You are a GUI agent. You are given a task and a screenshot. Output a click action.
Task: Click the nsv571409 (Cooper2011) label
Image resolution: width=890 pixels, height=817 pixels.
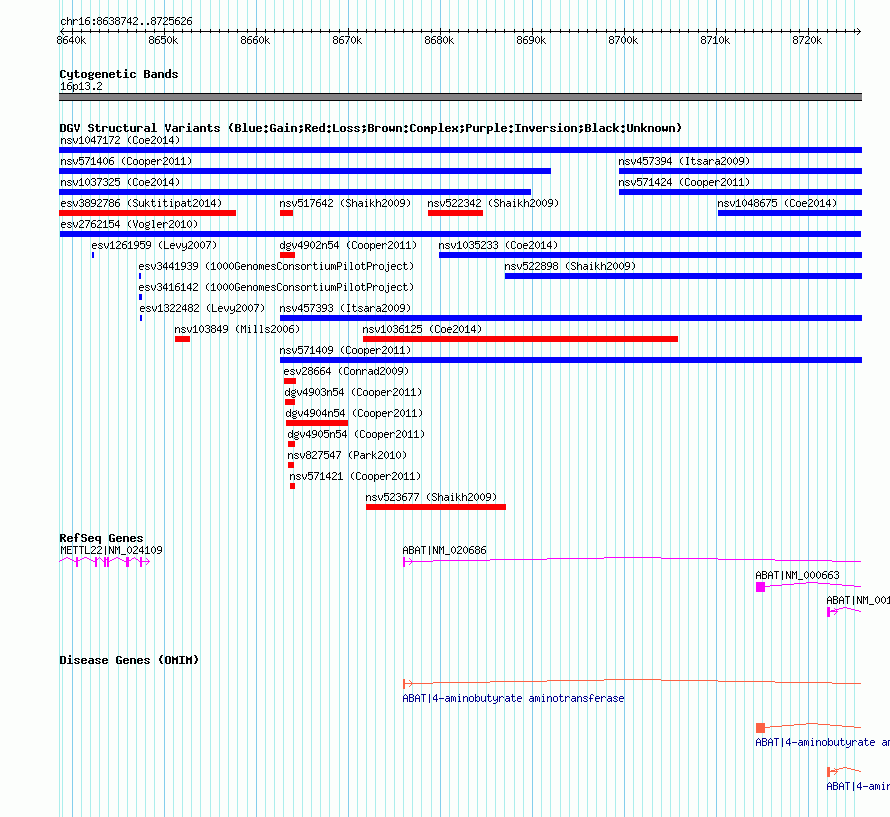pos(345,350)
